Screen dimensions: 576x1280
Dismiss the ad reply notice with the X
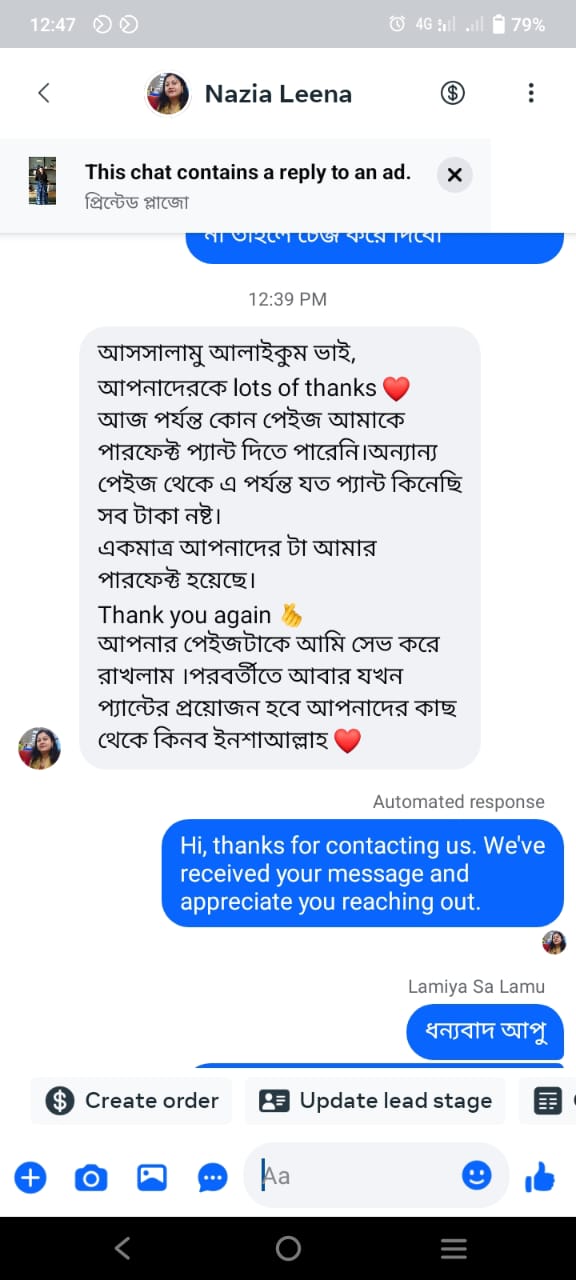[x=455, y=175]
